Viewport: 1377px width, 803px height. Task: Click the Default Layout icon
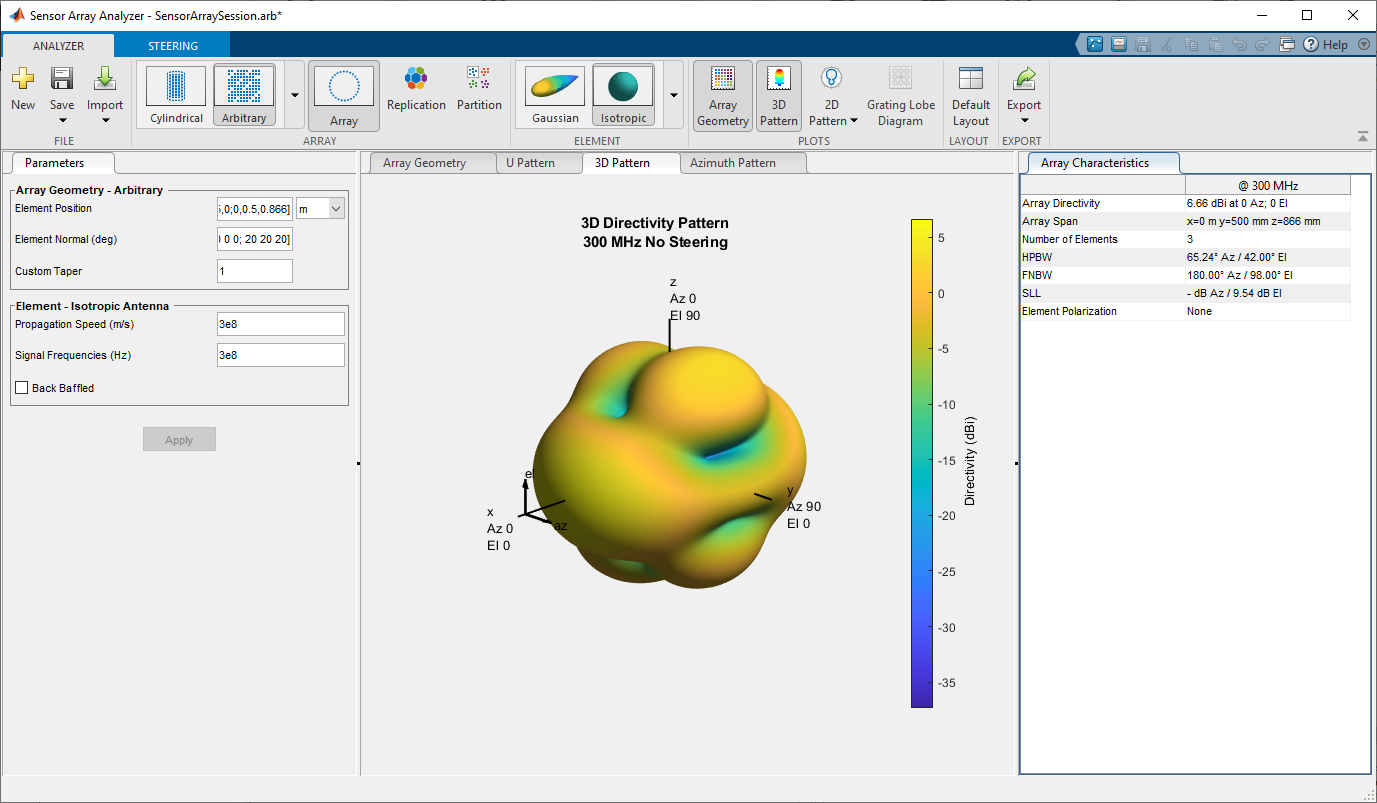[970, 96]
